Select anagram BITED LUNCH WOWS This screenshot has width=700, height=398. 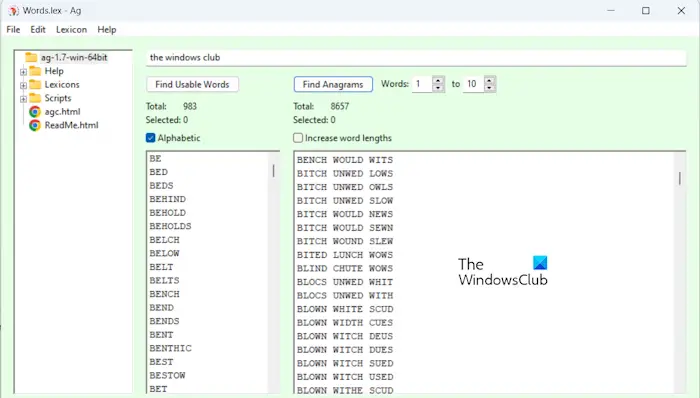345,255
